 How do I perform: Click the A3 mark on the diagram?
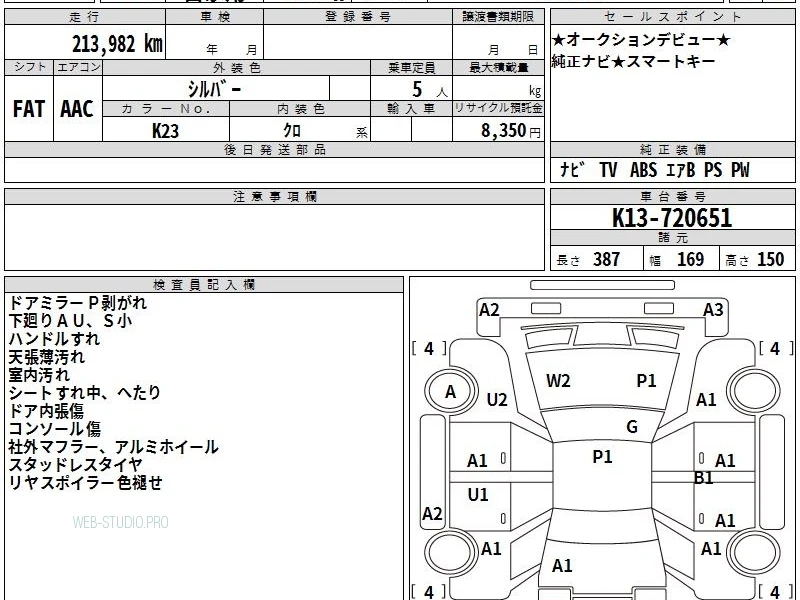(x=713, y=310)
